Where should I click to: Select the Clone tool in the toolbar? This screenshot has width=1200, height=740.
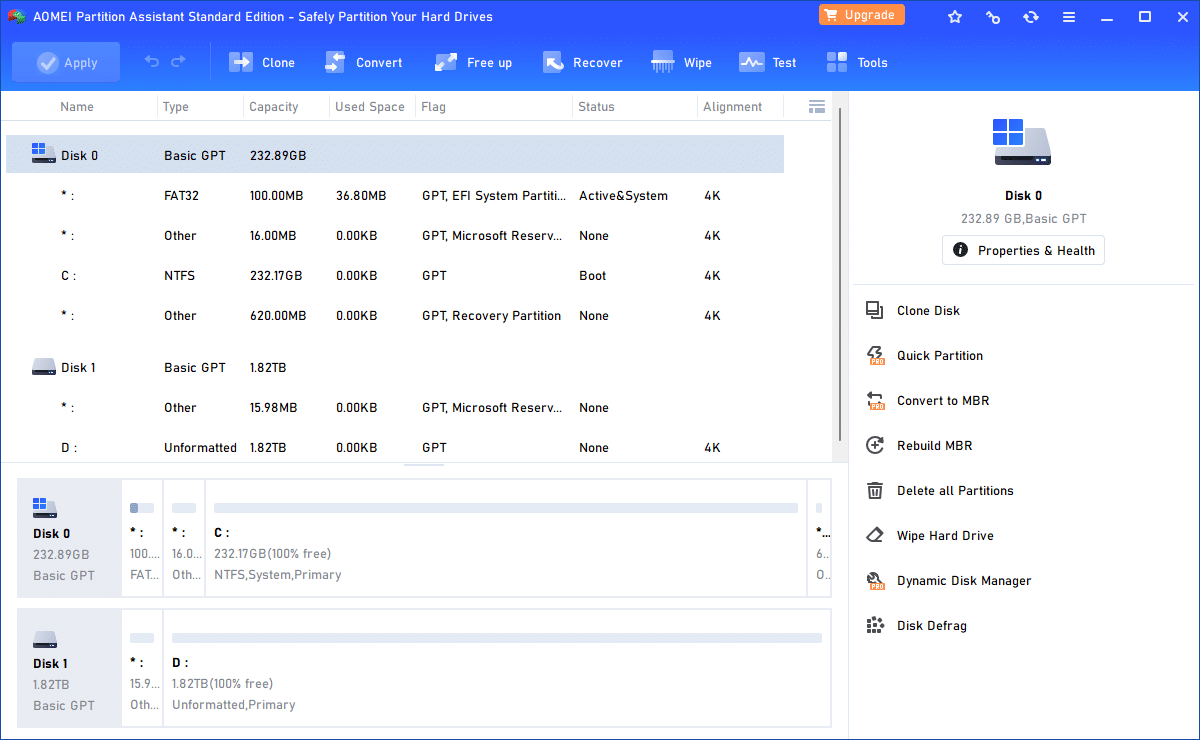pyautogui.click(x=262, y=62)
